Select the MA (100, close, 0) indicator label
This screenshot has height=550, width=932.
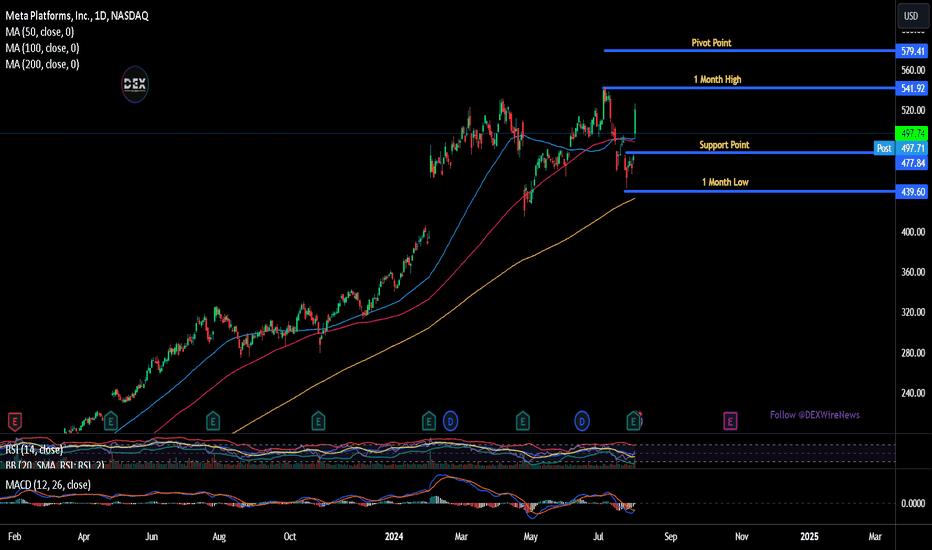42,48
